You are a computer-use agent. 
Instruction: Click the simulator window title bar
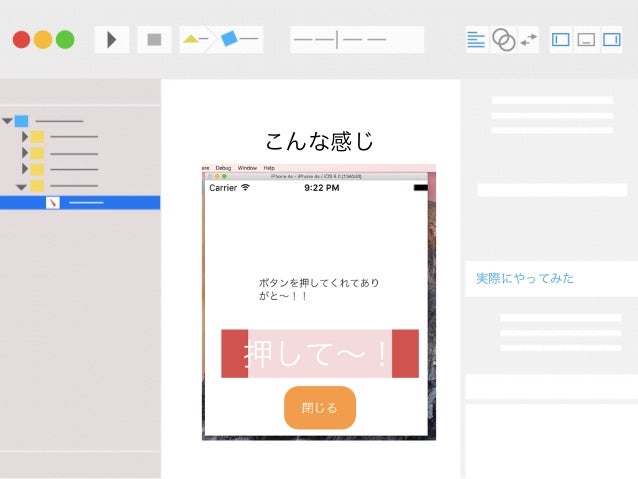pos(315,176)
